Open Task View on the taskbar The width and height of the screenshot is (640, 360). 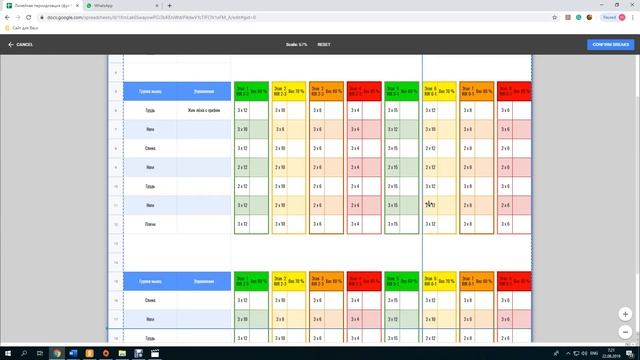tap(40, 353)
